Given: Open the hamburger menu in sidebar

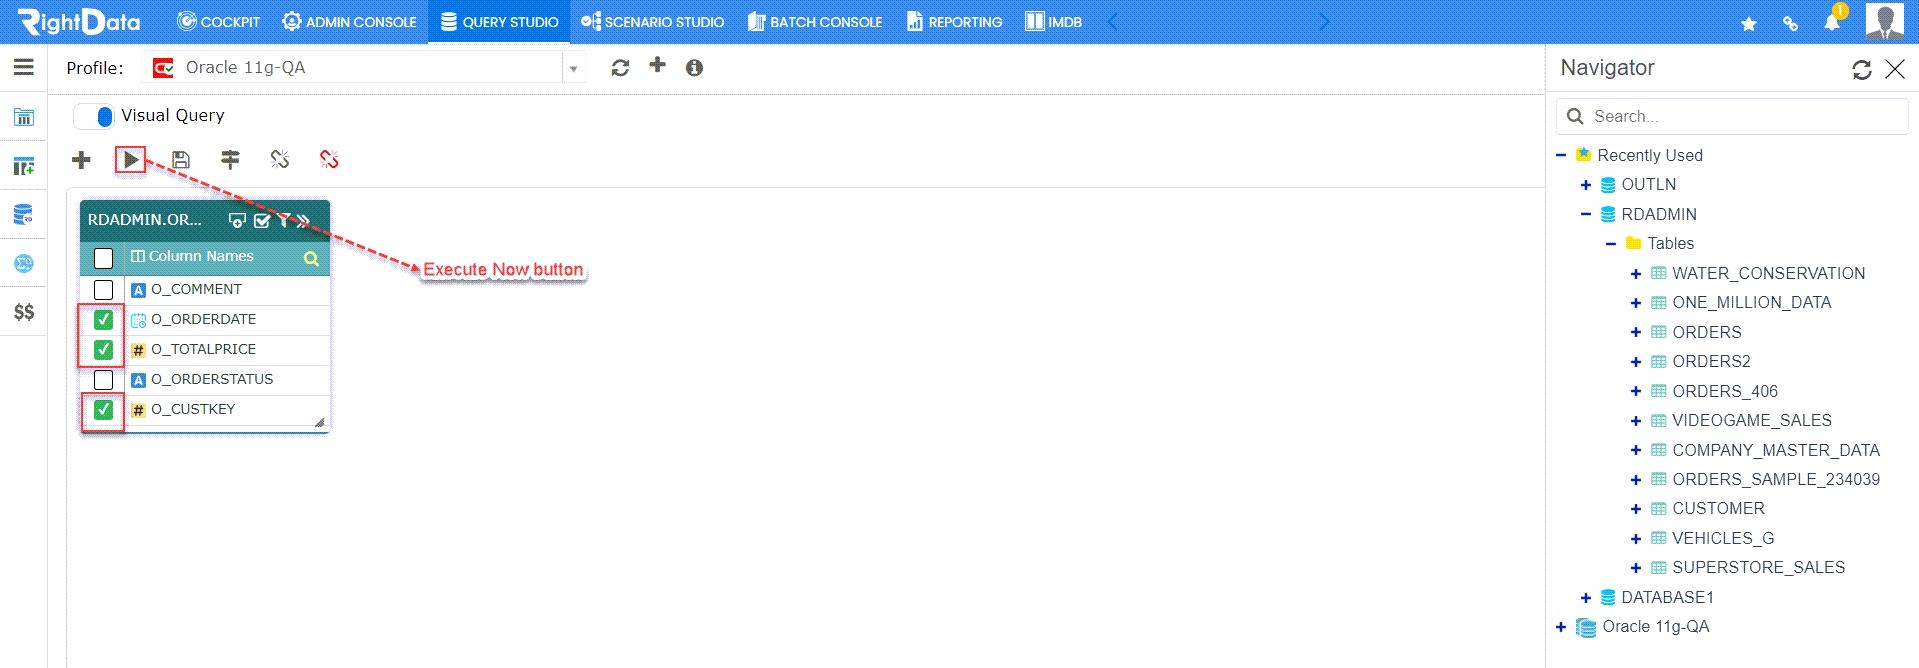Looking at the screenshot, I should pyautogui.click(x=24, y=67).
